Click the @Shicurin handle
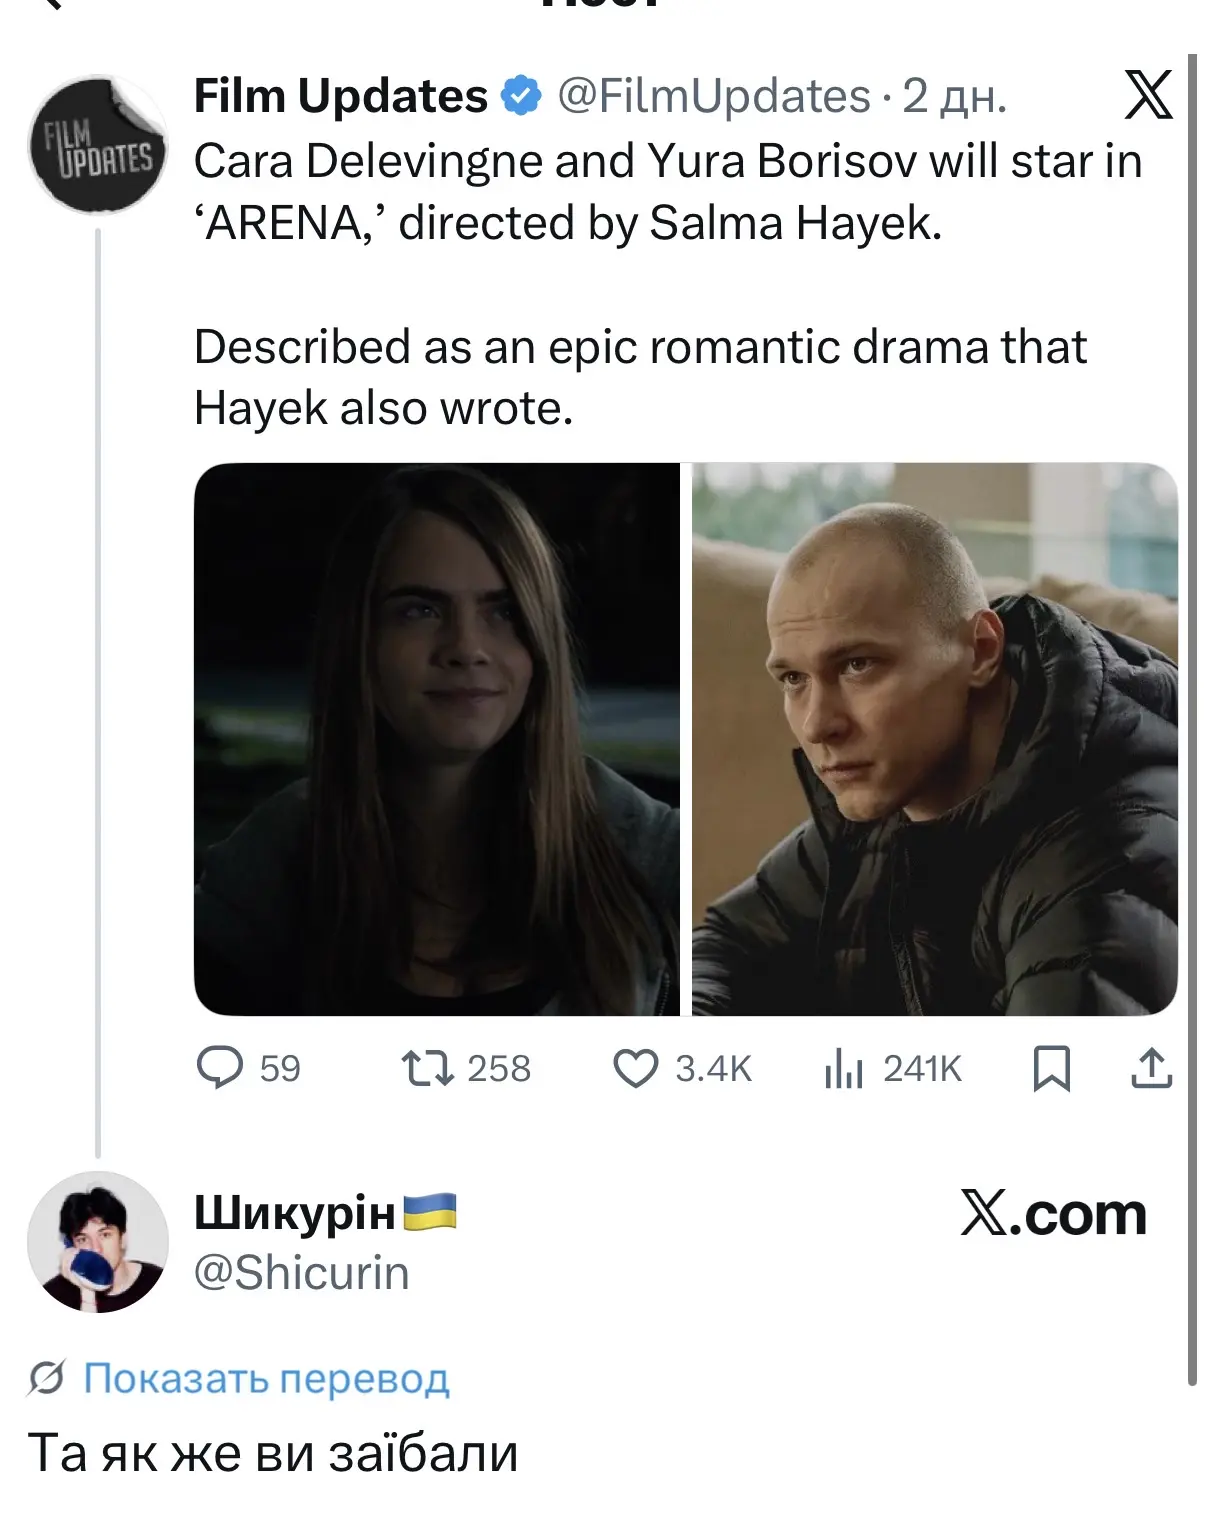This screenshot has height=1532, width=1206. point(301,1273)
